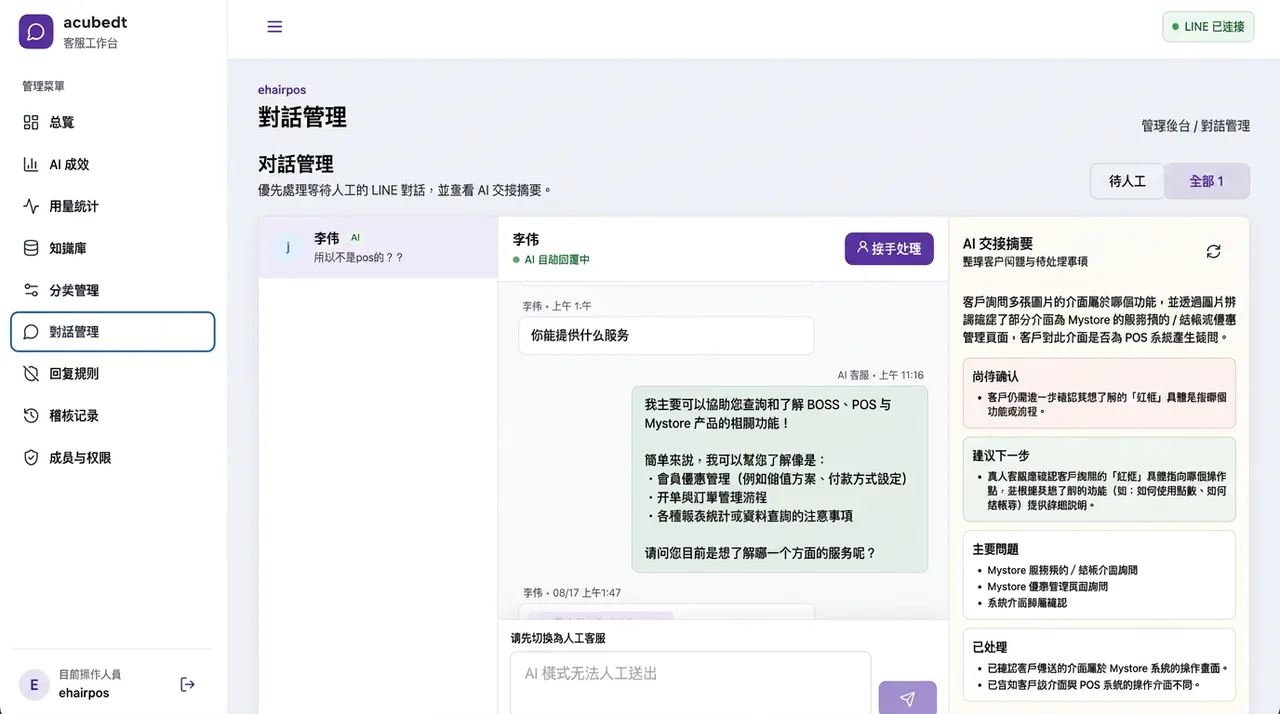1280x714 pixels.
Task: Open the 知識庫 section
Action: (113, 248)
